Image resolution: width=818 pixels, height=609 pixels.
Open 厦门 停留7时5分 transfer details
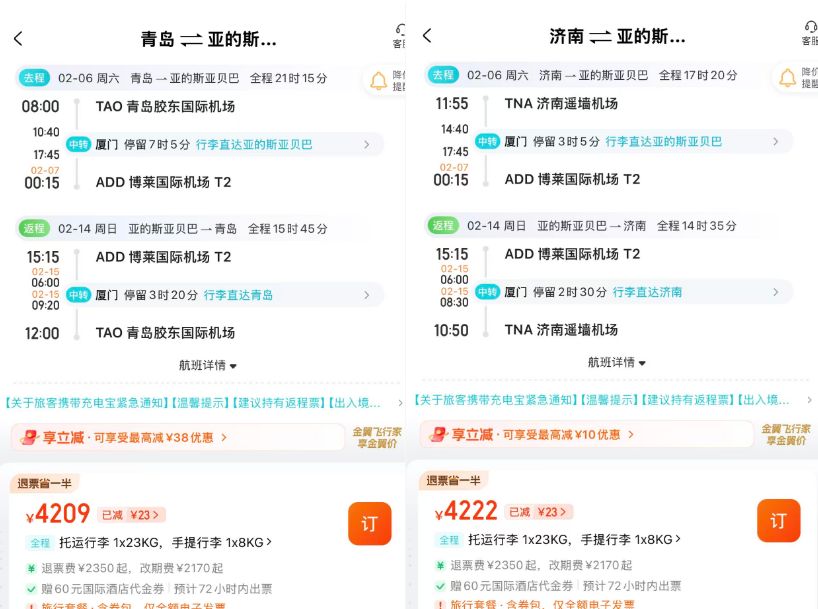coord(225,145)
